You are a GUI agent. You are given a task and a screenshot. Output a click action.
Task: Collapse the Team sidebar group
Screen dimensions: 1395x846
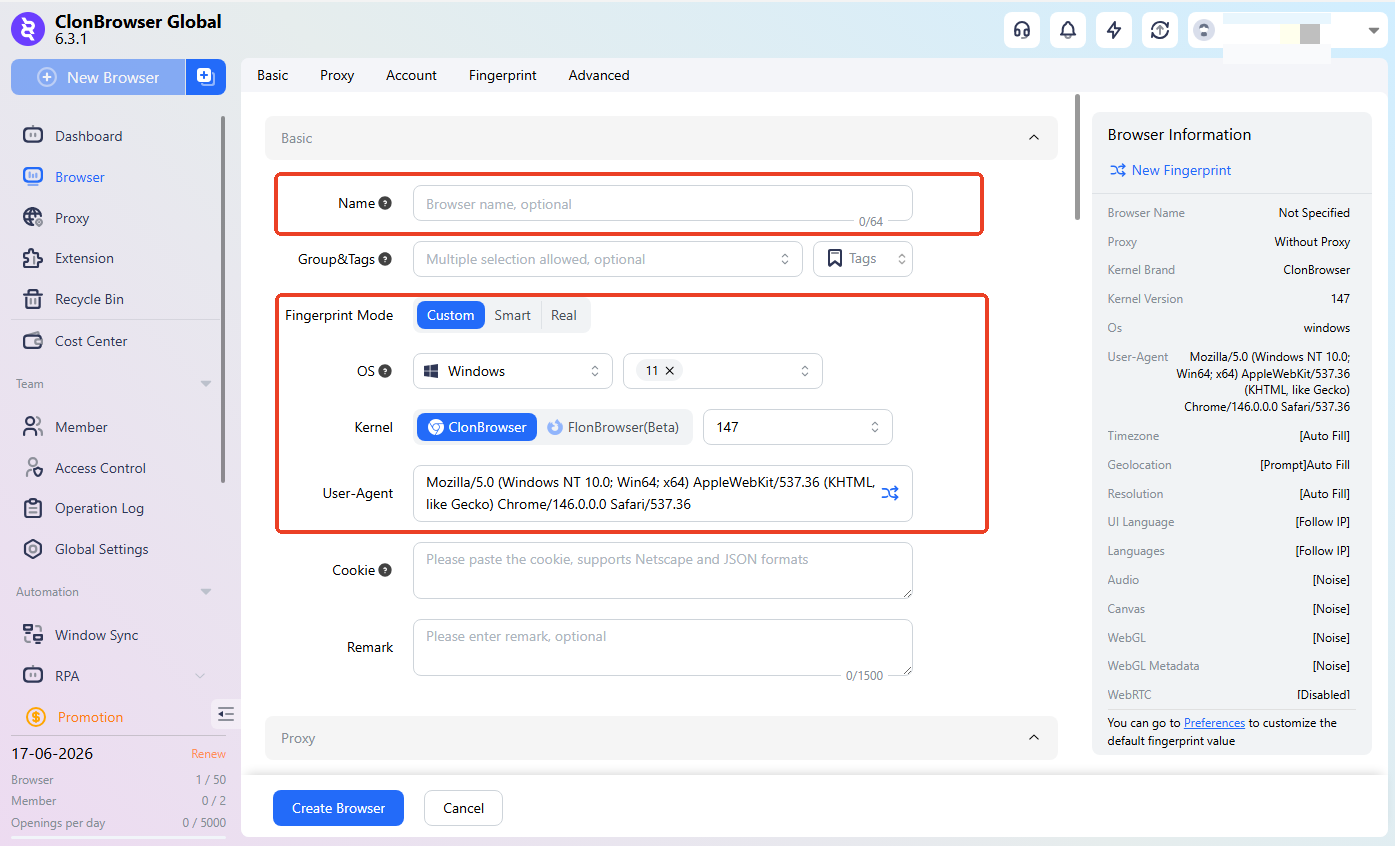(x=206, y=384)
